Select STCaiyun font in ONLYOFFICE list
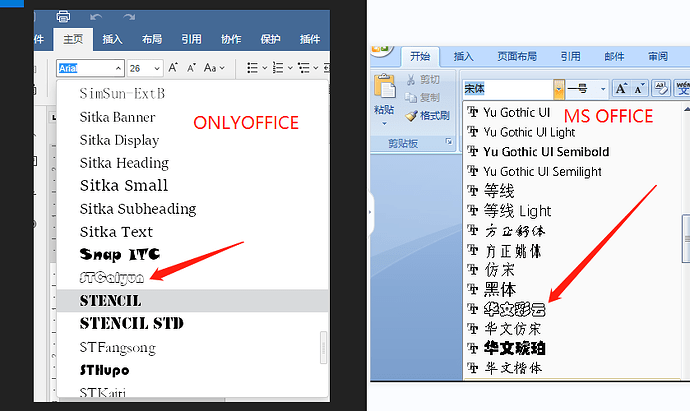The width and height of the screenshot is (690, 411). click(193, 278)
